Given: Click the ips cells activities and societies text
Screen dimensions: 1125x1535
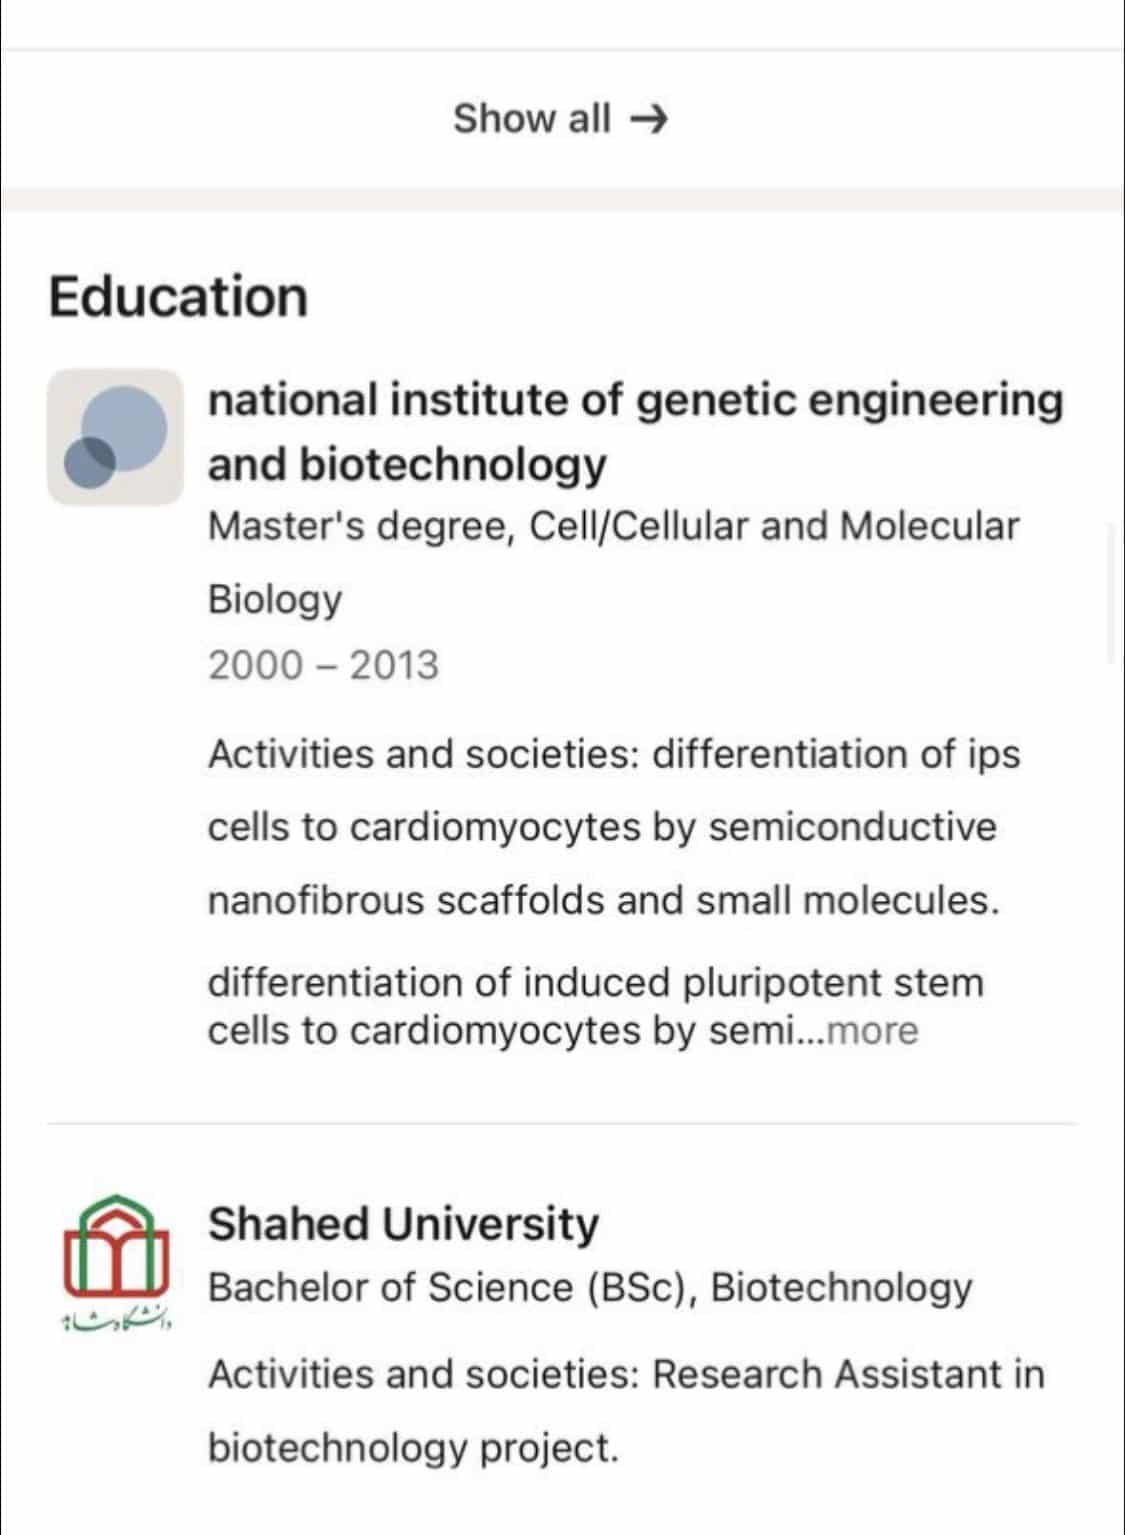Looking at the screenshot, I should [x=613, y=827].
